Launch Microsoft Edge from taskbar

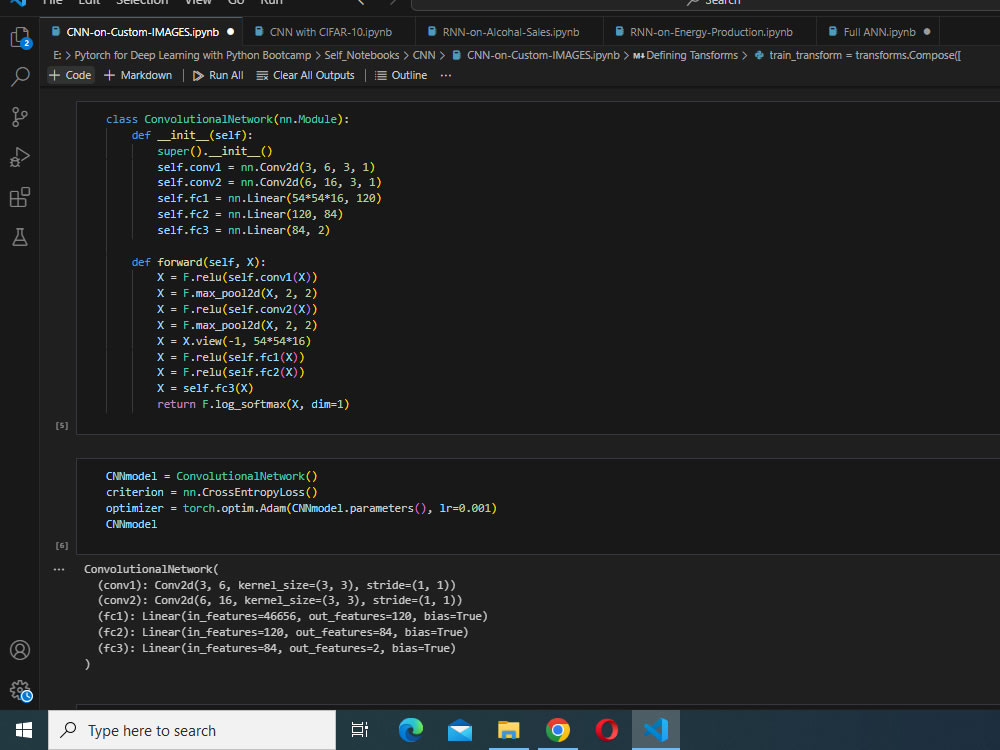point(411,730)
